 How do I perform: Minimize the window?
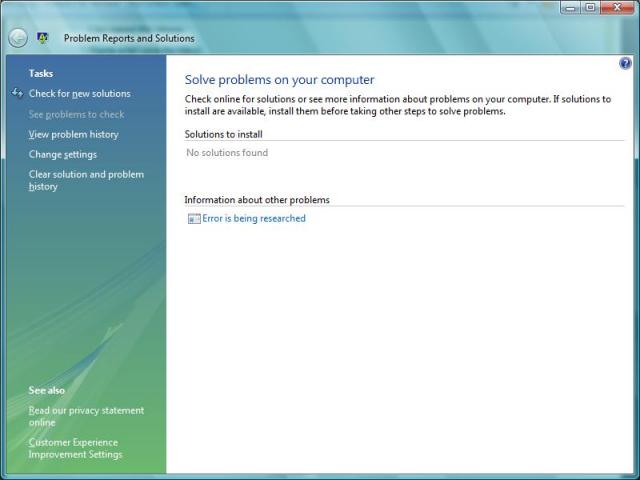tap(571, 7)
